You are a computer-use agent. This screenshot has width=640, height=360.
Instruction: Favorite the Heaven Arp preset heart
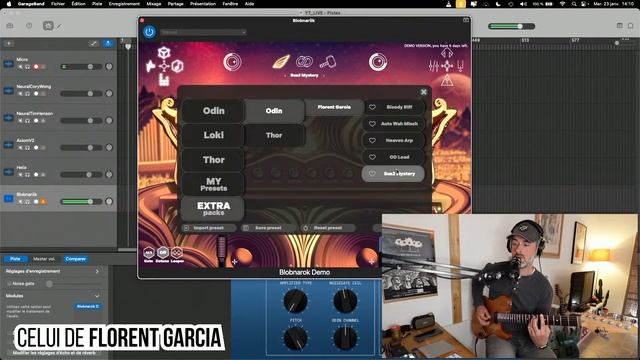tap(372, 140)
